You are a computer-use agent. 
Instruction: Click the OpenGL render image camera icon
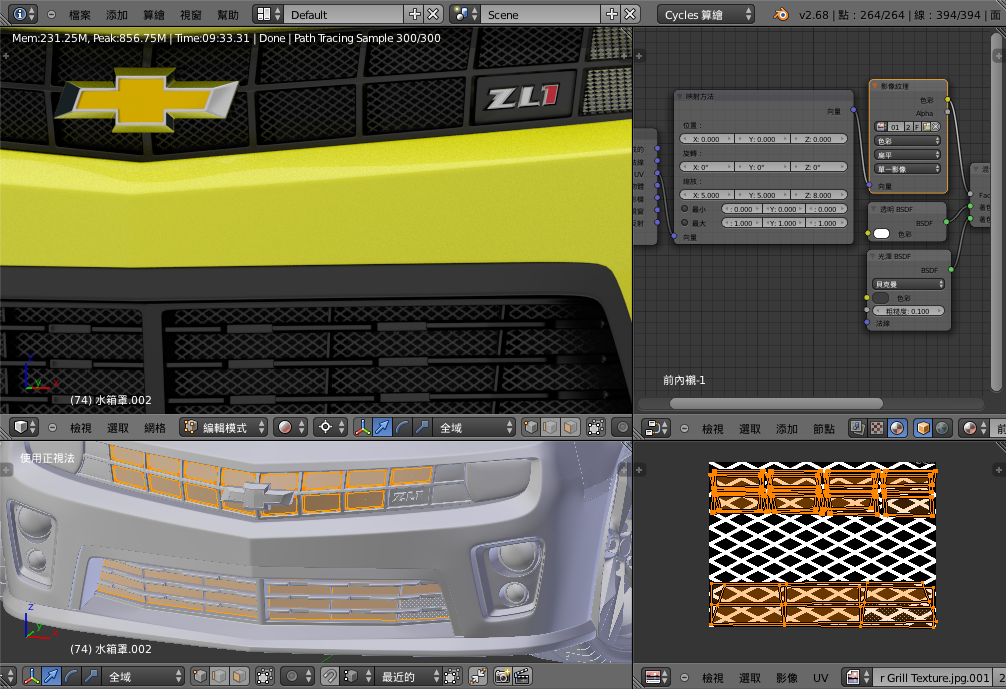point(502,676)
